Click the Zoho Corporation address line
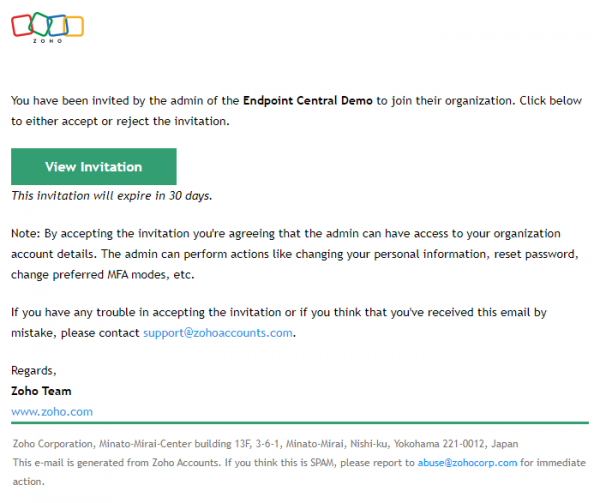 point(265,443)
